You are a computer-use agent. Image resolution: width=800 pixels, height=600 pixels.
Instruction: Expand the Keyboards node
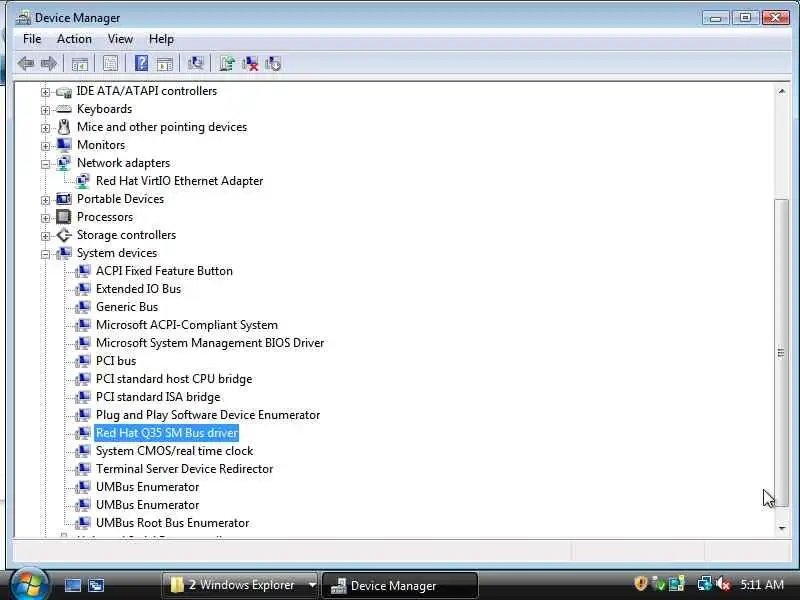point(45,110)
